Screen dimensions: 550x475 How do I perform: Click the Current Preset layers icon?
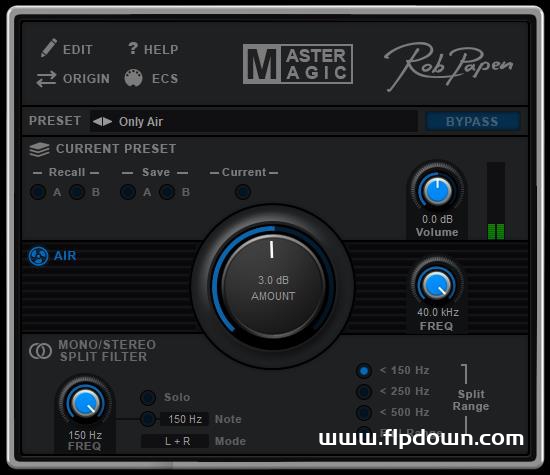pos(39,149)
